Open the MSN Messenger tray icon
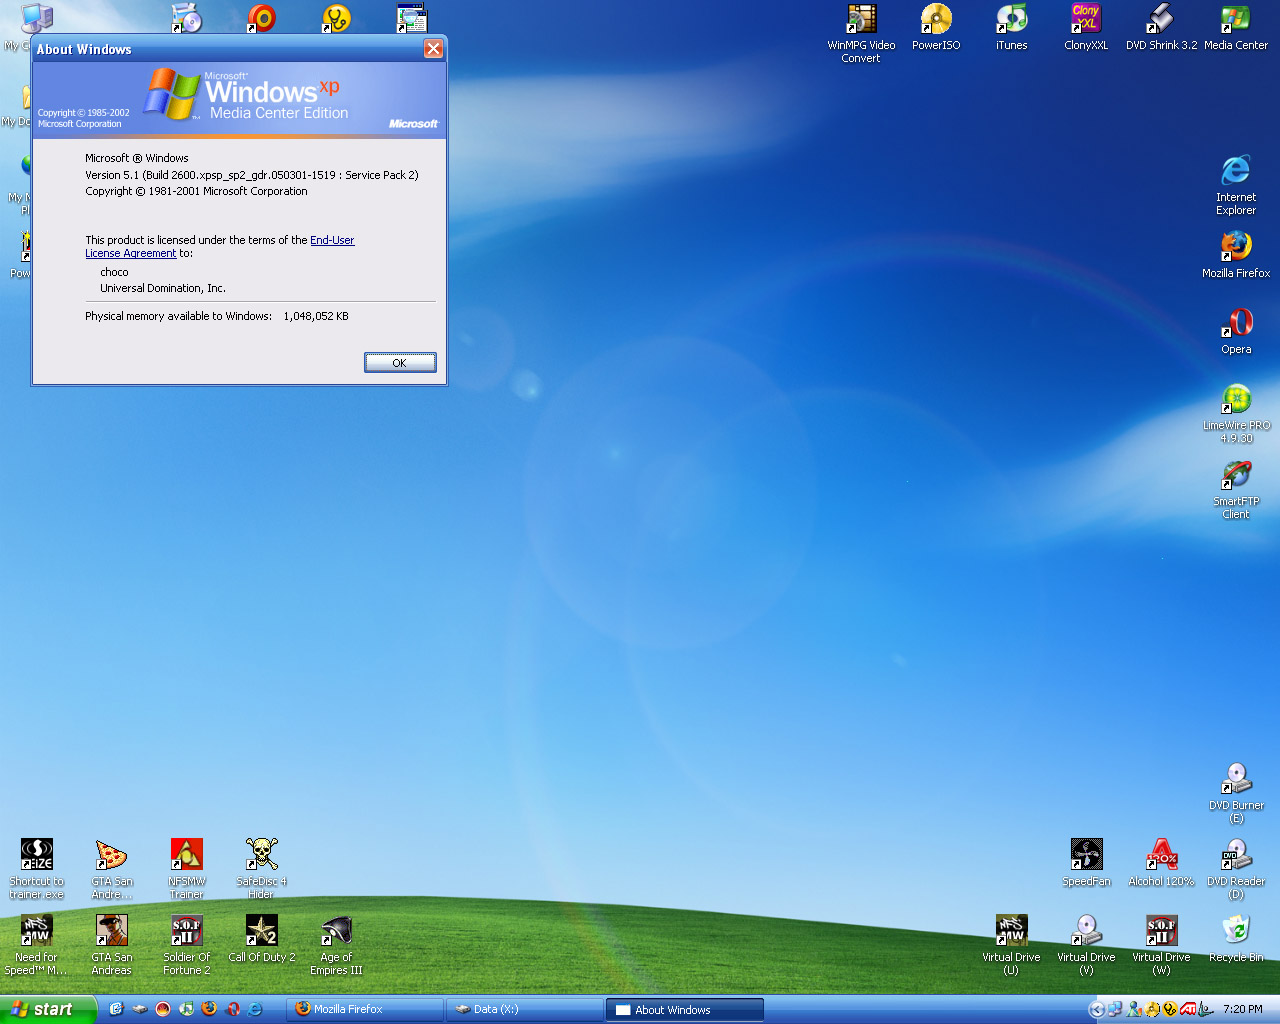1280x1024 pixels. [1134, 1010]
